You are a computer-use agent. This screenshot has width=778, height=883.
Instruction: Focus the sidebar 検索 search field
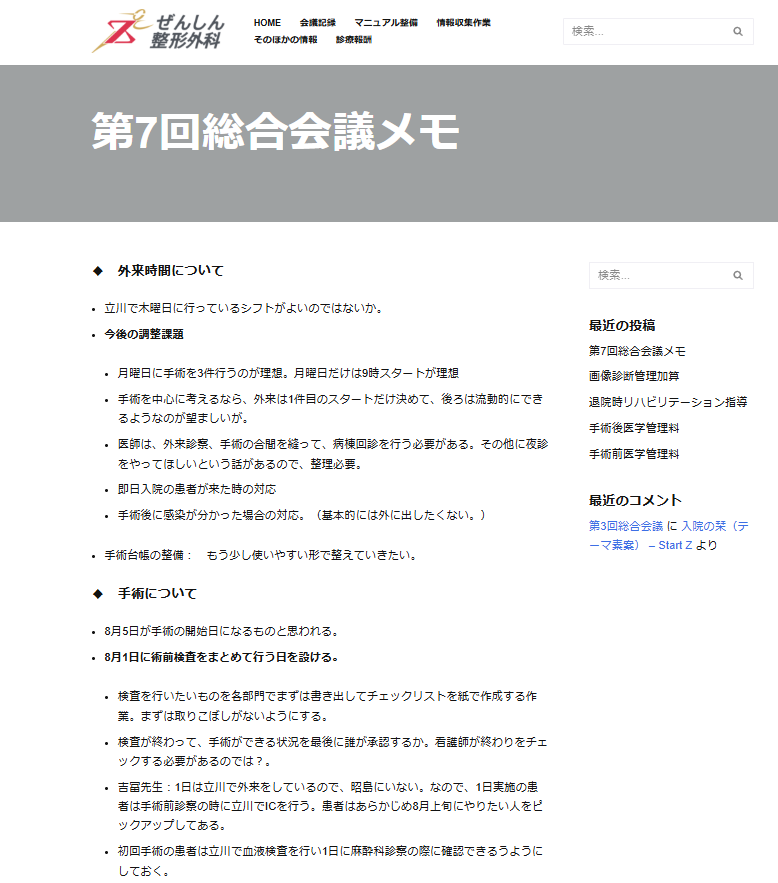pos(655,276)
